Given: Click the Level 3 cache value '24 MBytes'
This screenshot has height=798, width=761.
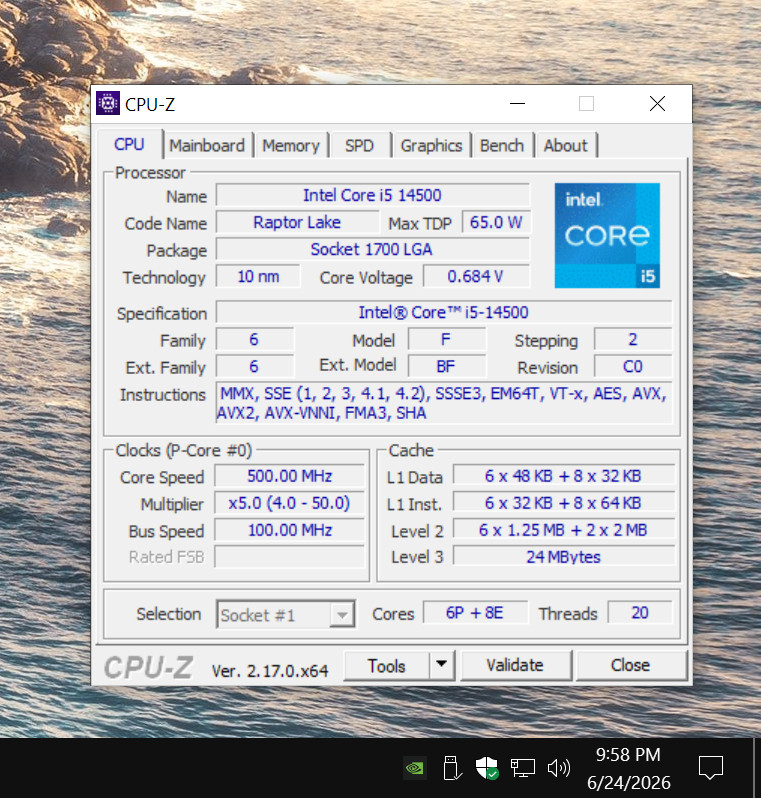Looking at the screenshot, I should 563,557.
